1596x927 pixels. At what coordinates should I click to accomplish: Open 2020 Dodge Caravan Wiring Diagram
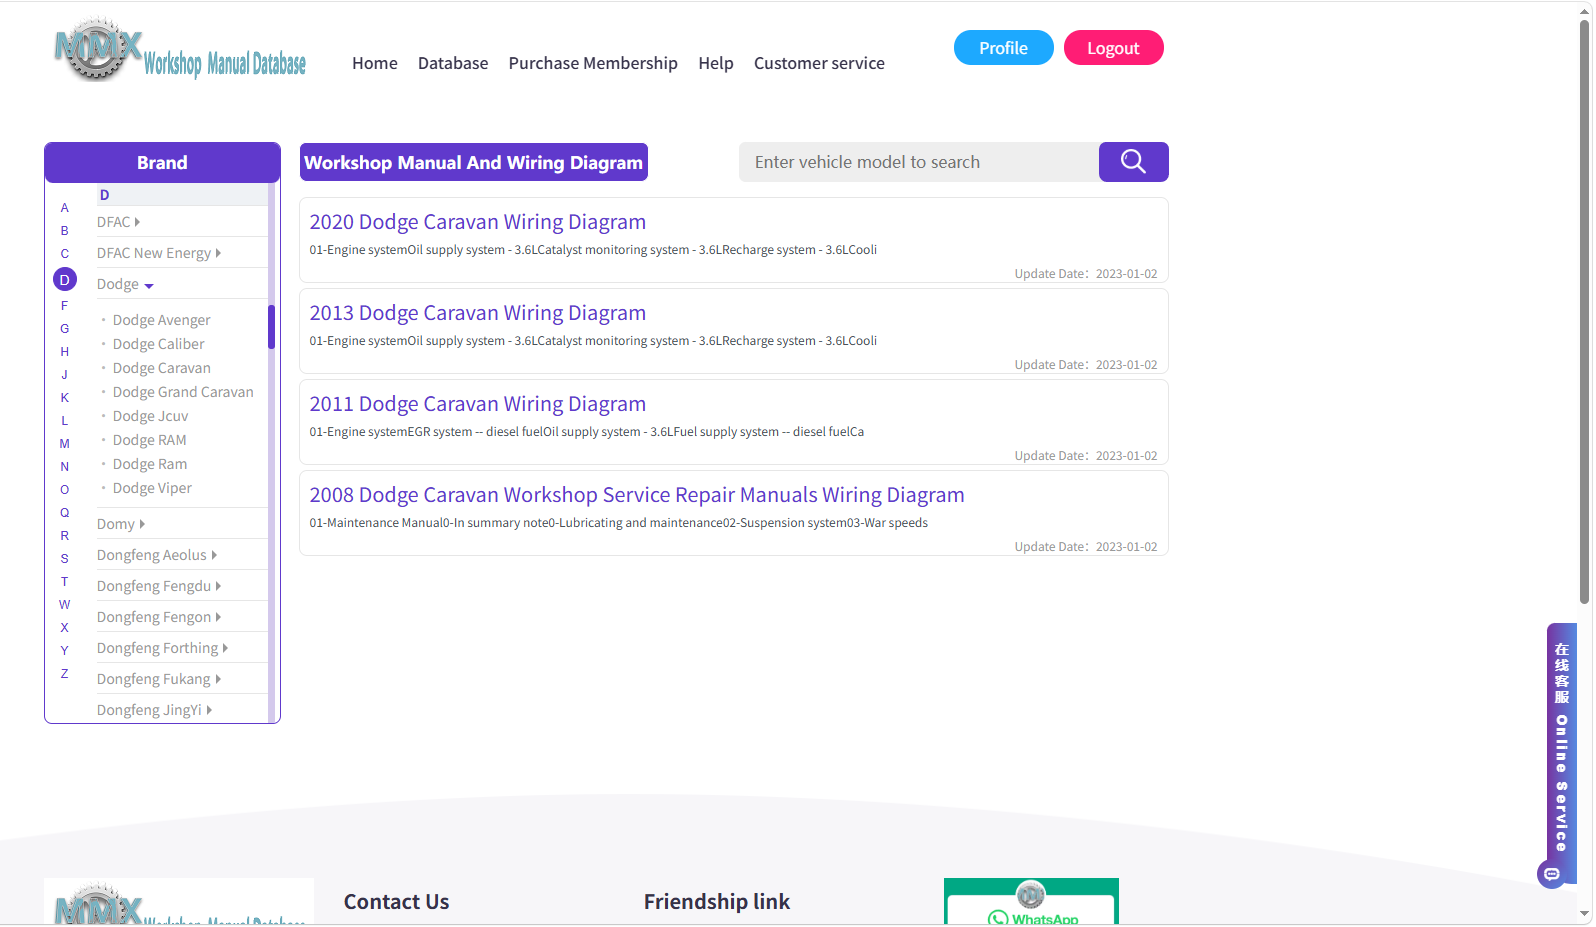coord(478,222)
